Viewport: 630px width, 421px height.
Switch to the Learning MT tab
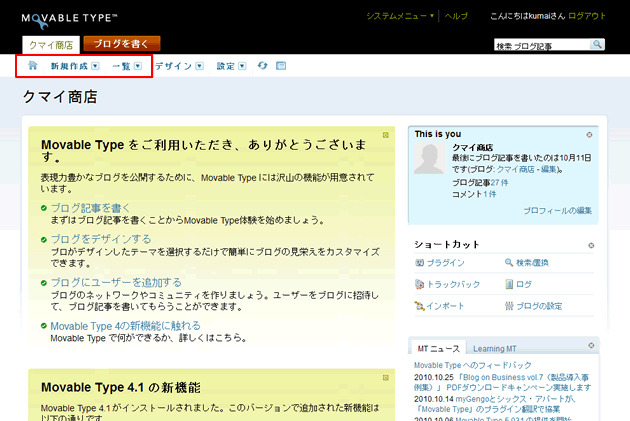pyautogui.click(x=495, y=349)
